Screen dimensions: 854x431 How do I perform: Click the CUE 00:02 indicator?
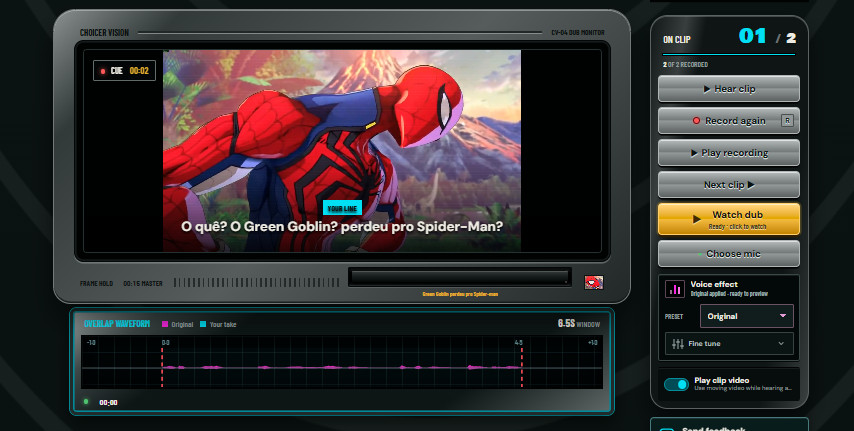(124, 71)
